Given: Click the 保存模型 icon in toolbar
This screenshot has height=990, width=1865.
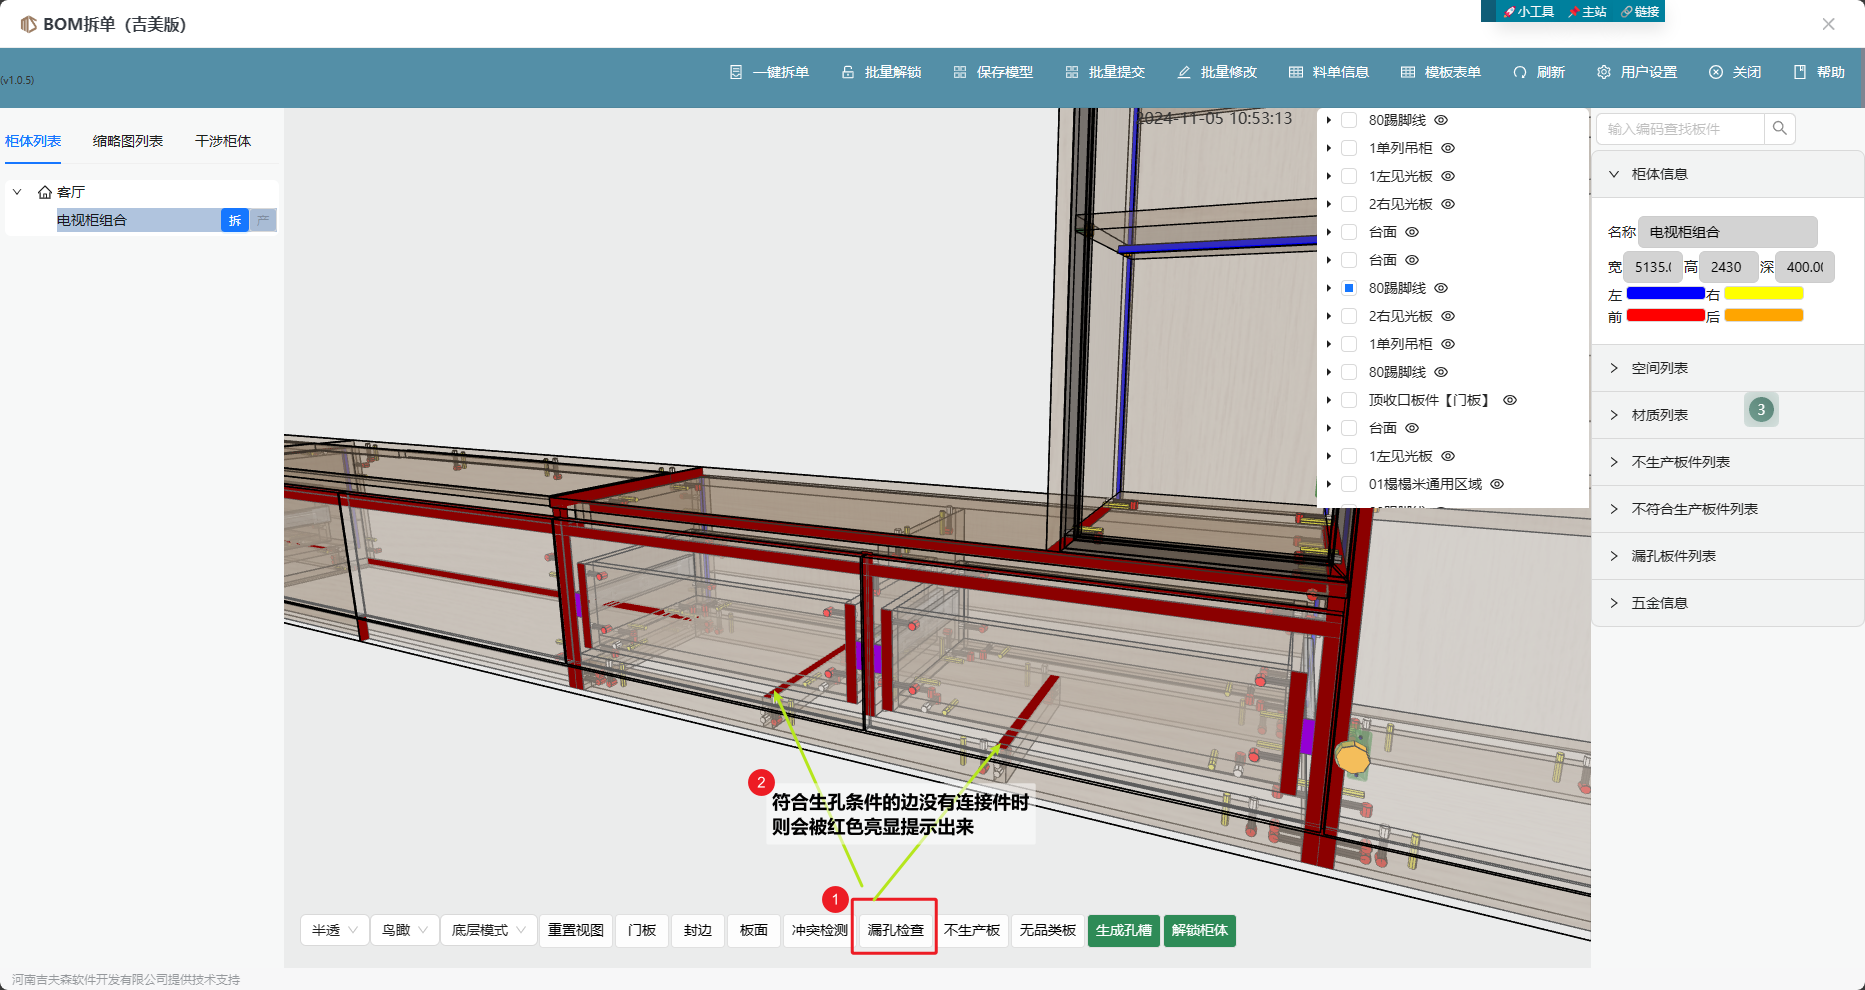Looking at the screenshot, I should coord(960,72).
